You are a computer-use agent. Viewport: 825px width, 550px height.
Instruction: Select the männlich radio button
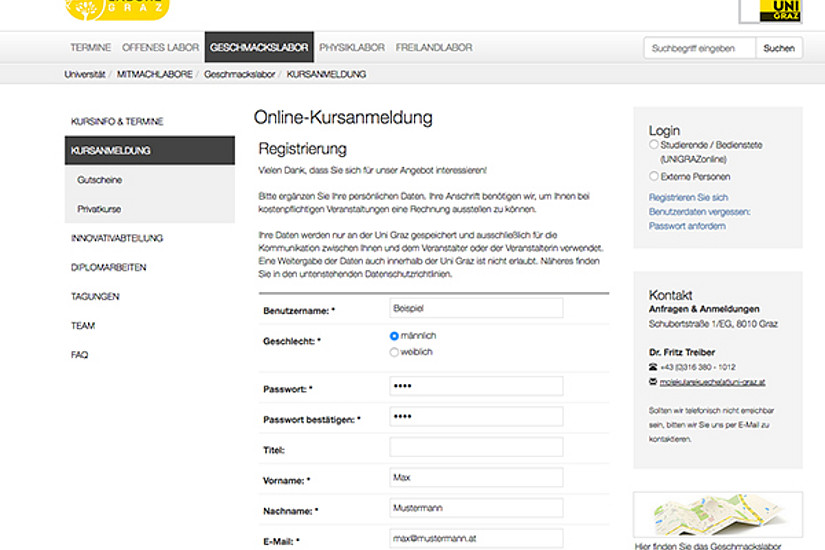pyautogui.click(x=394, y=336)
